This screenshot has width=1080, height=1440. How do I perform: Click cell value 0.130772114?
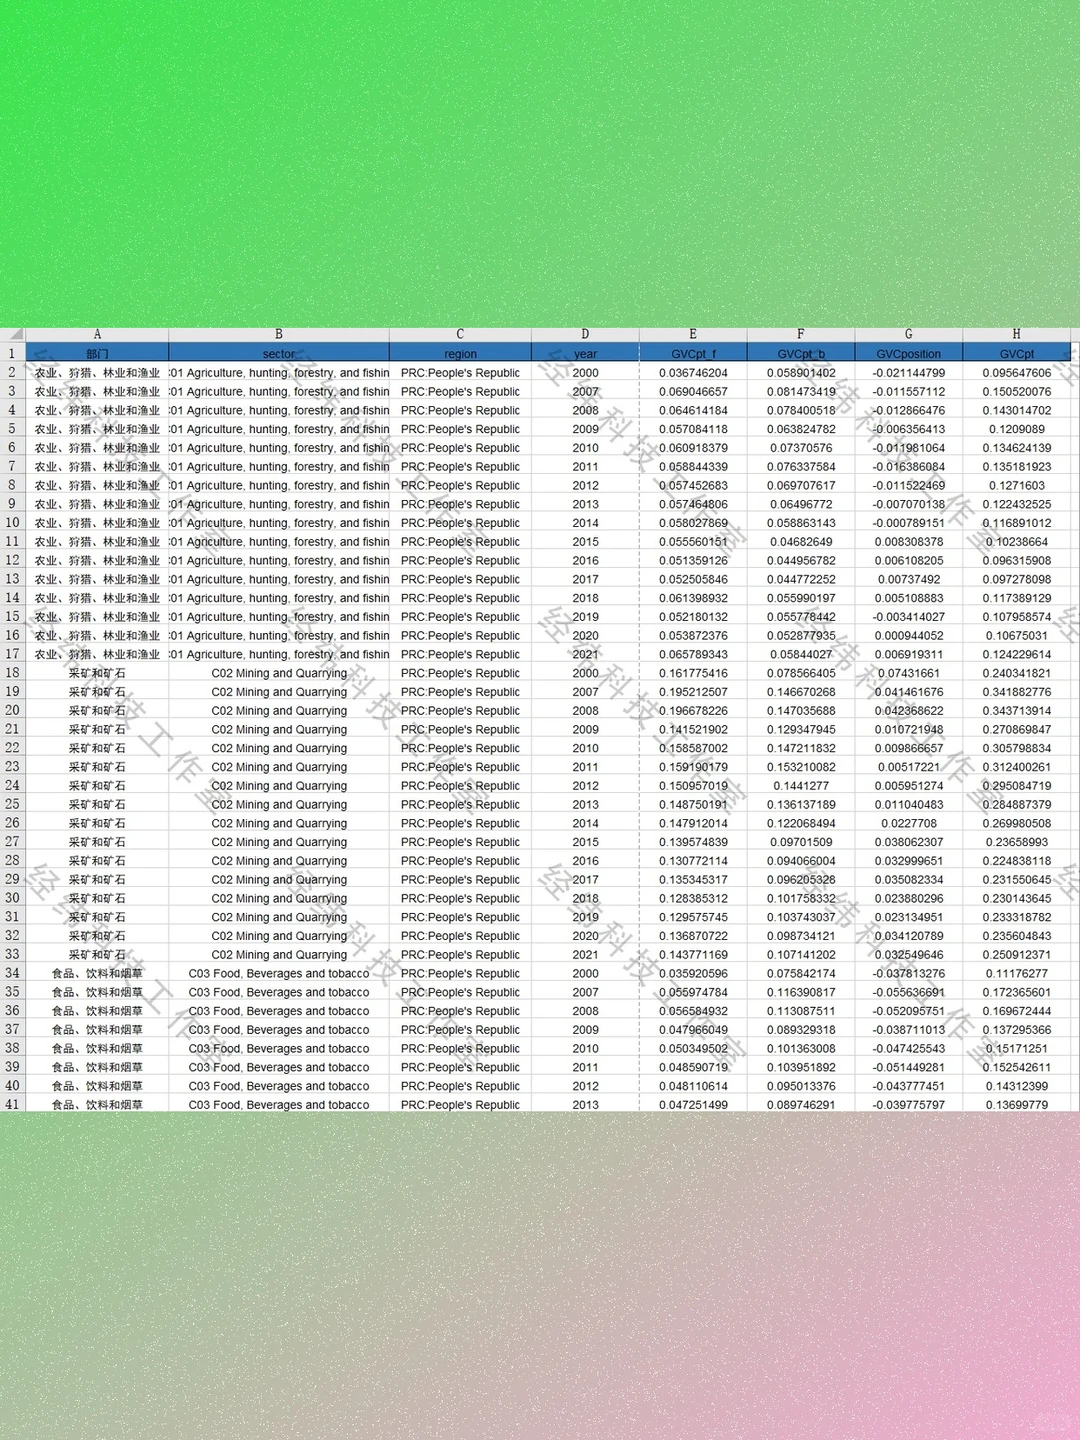point(693,860)
